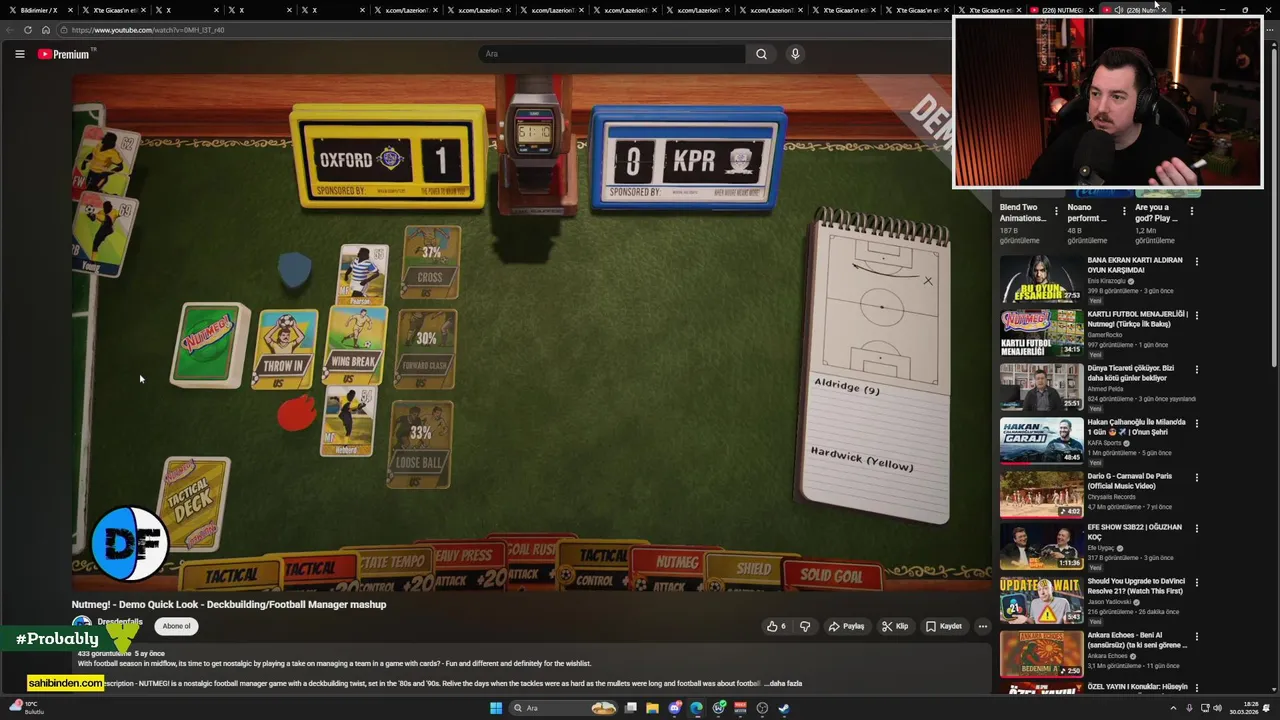Open options menu for DaVinci Resolve 21 video
Image resolution: width=1280 pixels, height=720 pixels.
tap(1196, 583)
